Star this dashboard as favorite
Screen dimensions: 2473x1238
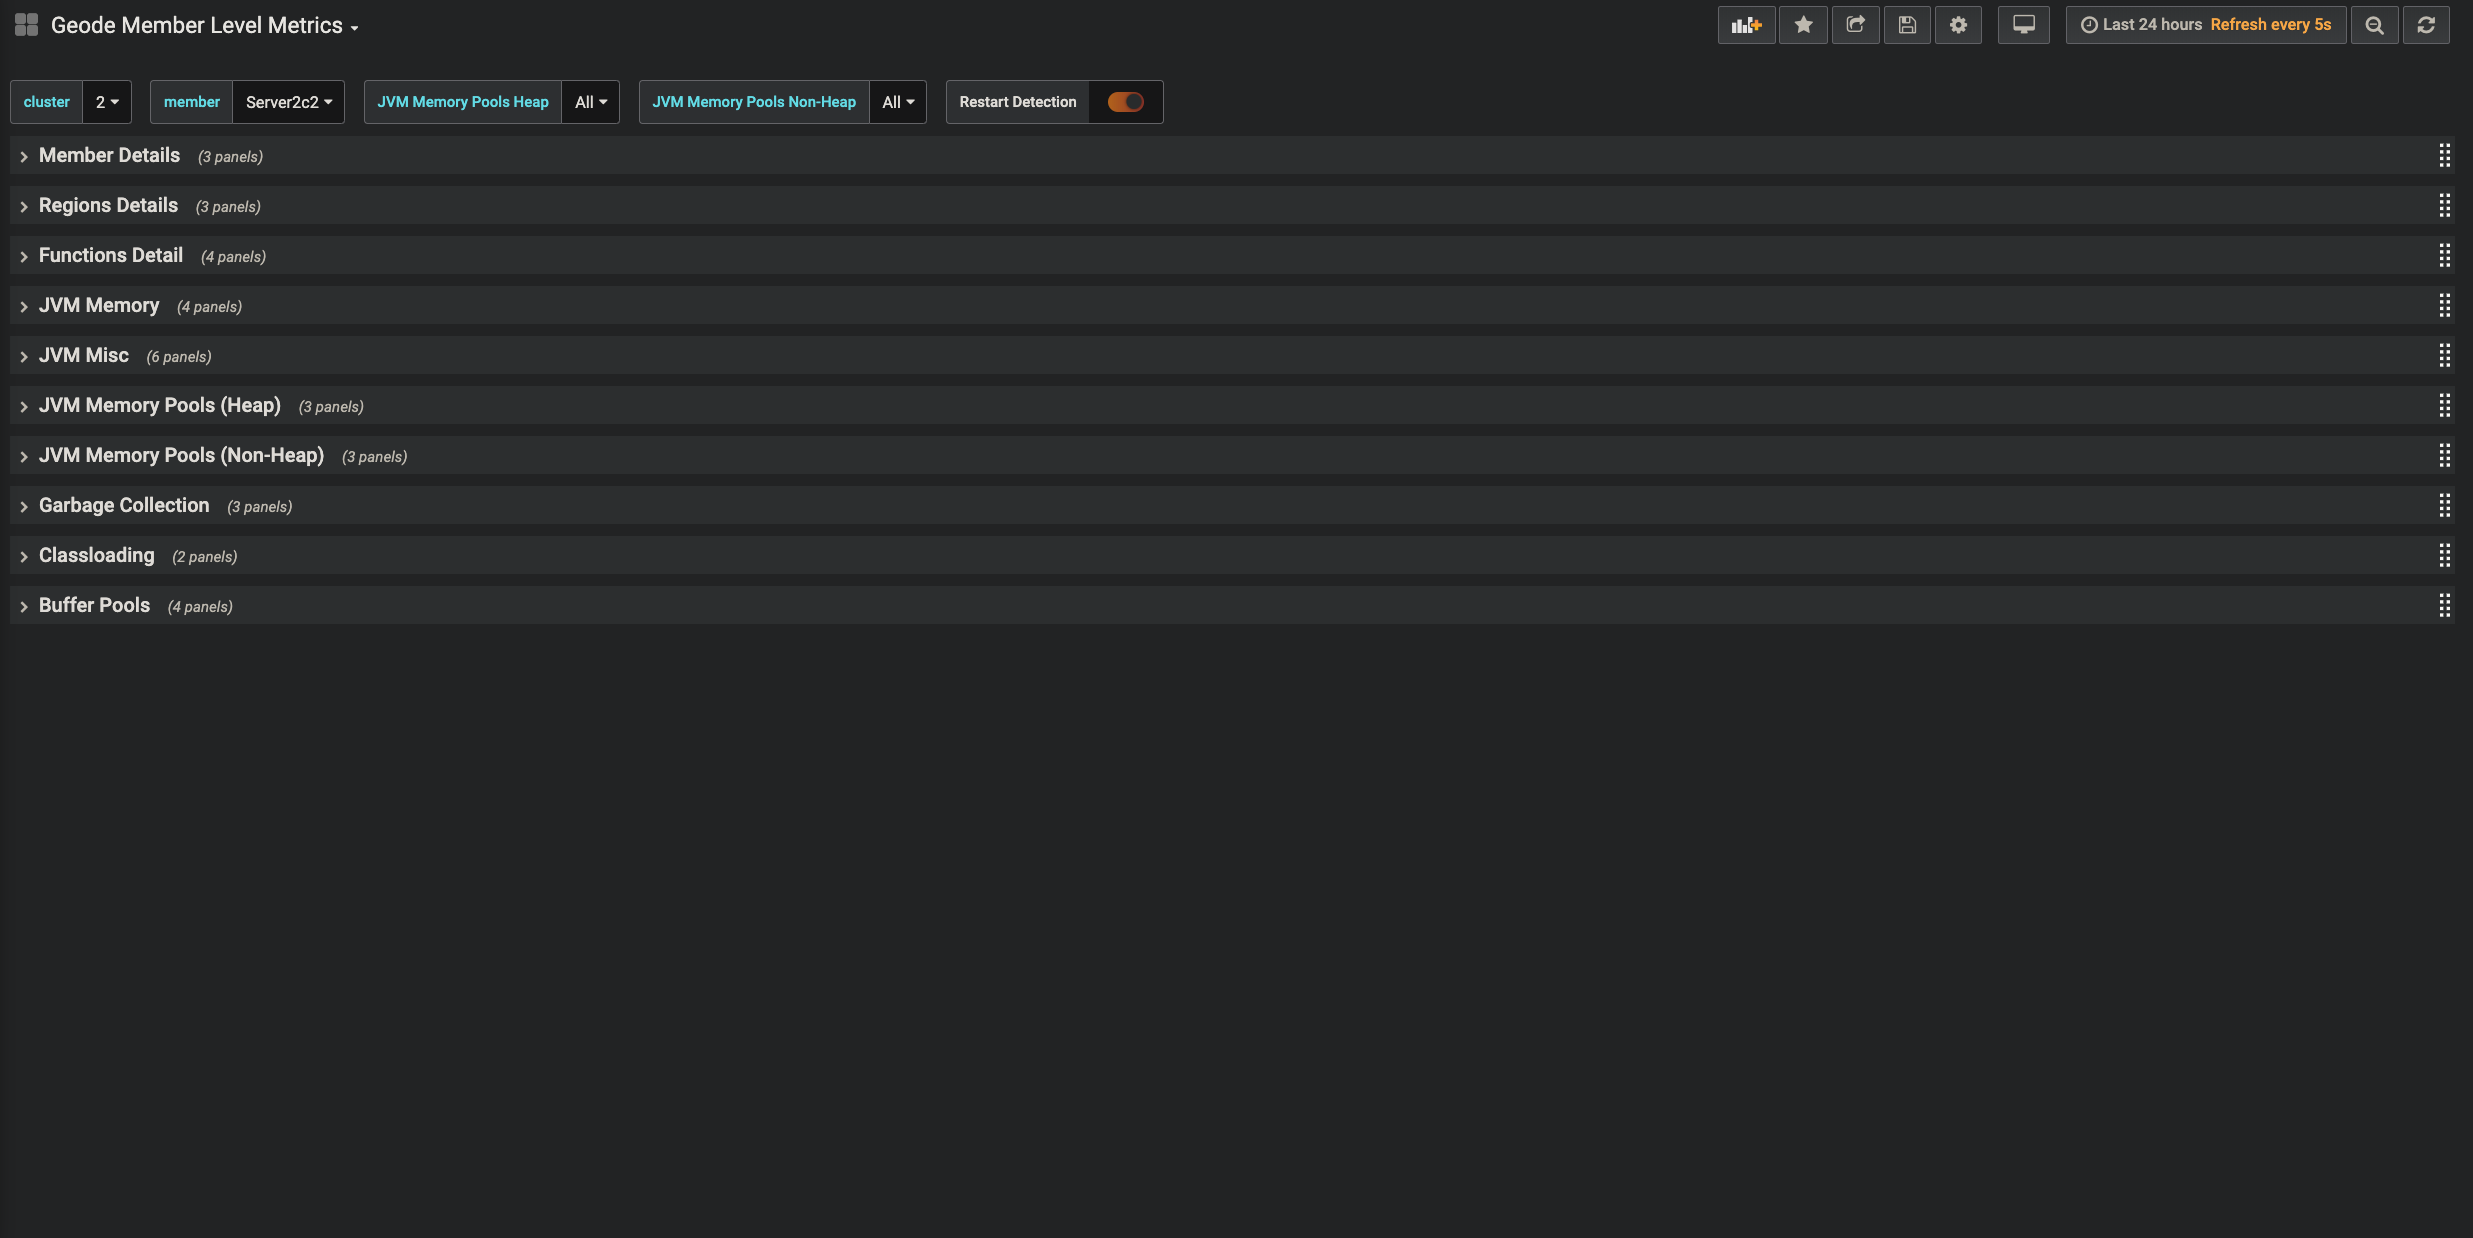(x=1803, y=25)
